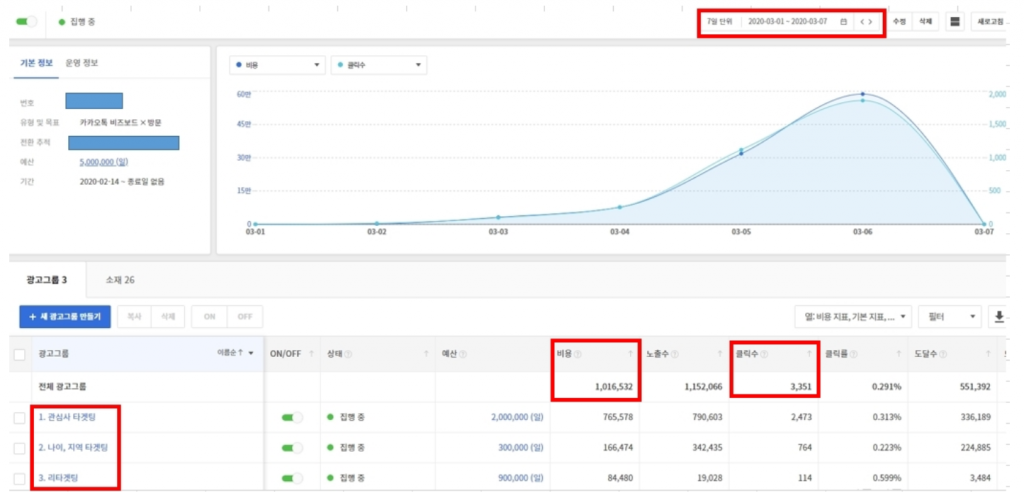The image size is (1024, 493).
Task: Click the 복사 button
Action: click(x=135, y=316)
